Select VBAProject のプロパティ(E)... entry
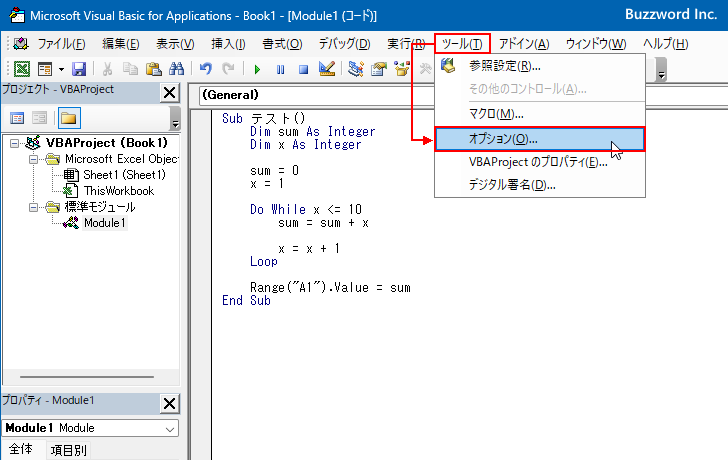 coord(540,162)
